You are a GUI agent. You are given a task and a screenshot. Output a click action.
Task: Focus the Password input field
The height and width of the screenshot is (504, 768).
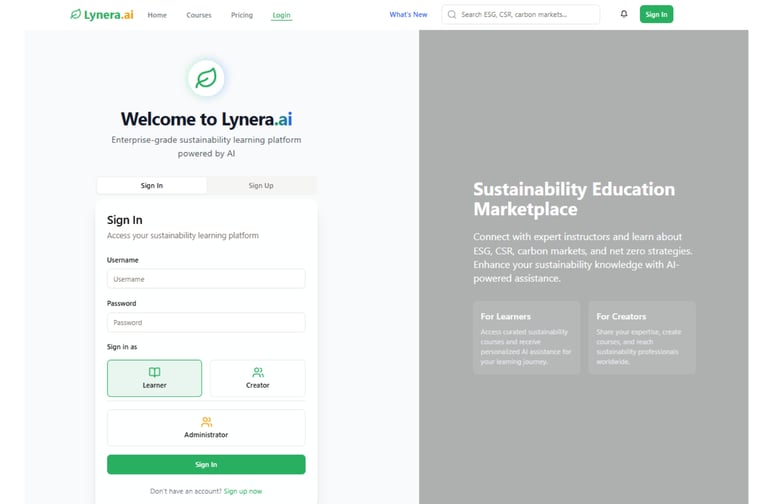tap(206, 322)
